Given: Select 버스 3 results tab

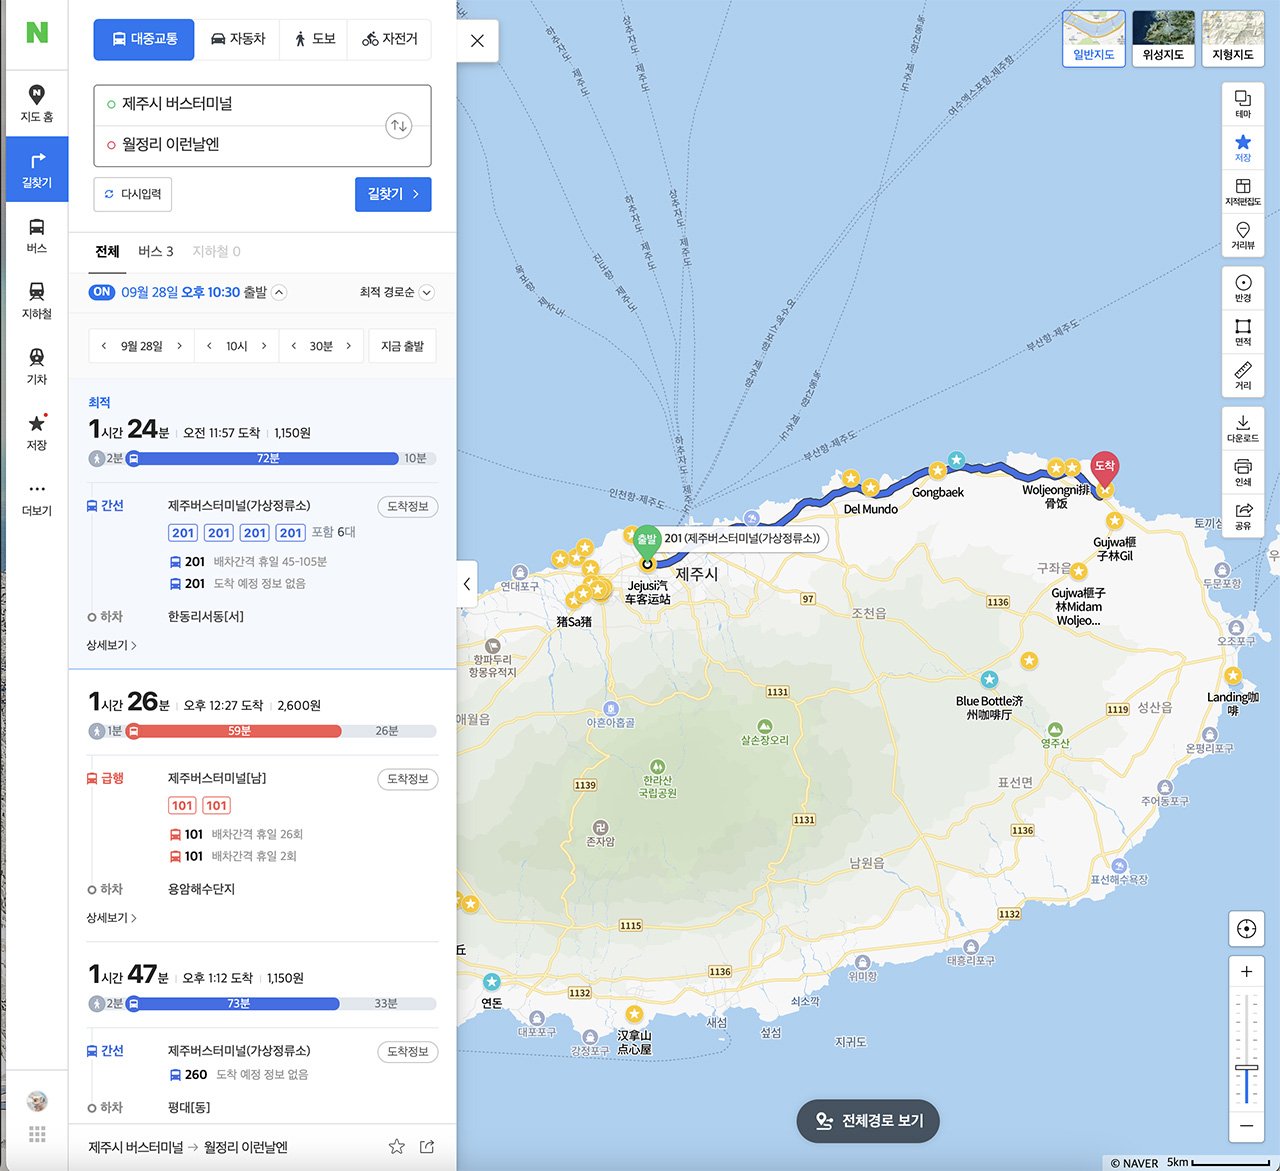Looking at the screenshot, I should point(156,252).
